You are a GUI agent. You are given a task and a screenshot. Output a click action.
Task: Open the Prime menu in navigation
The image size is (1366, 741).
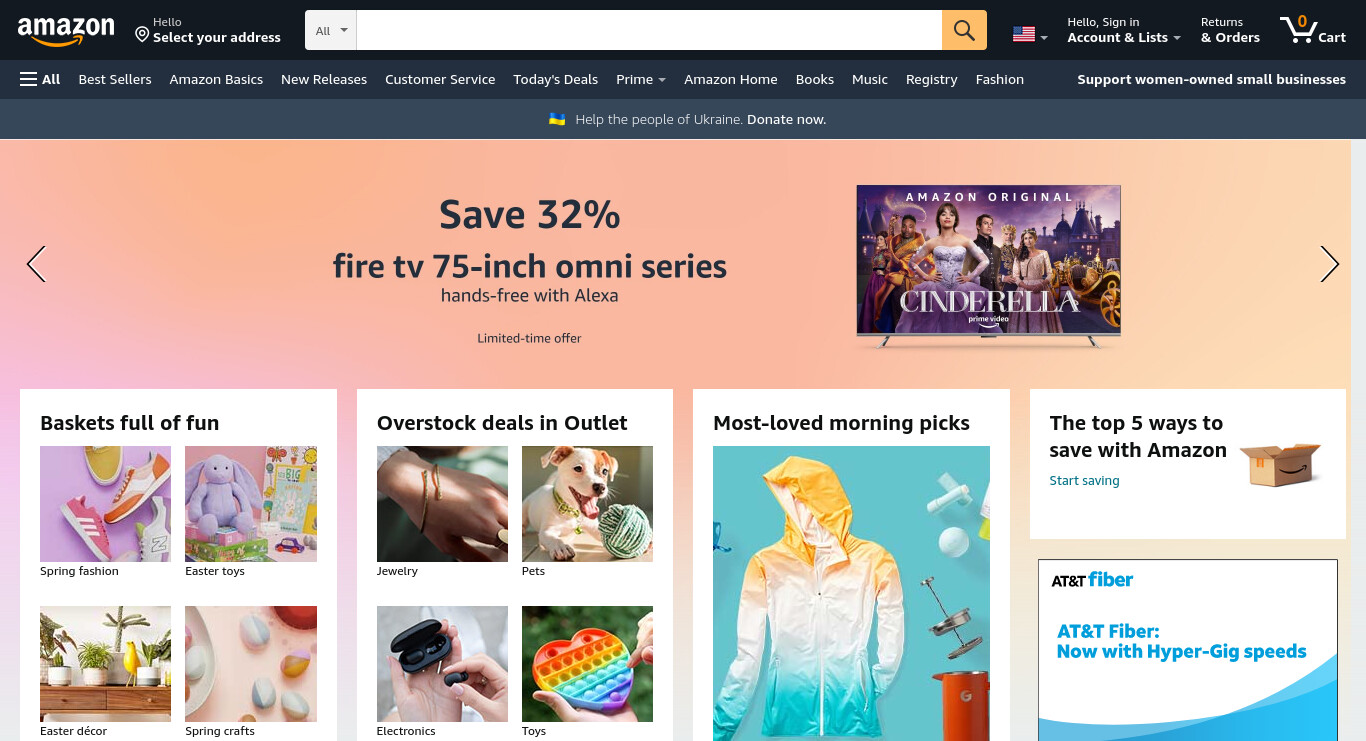tap(641, 79)
